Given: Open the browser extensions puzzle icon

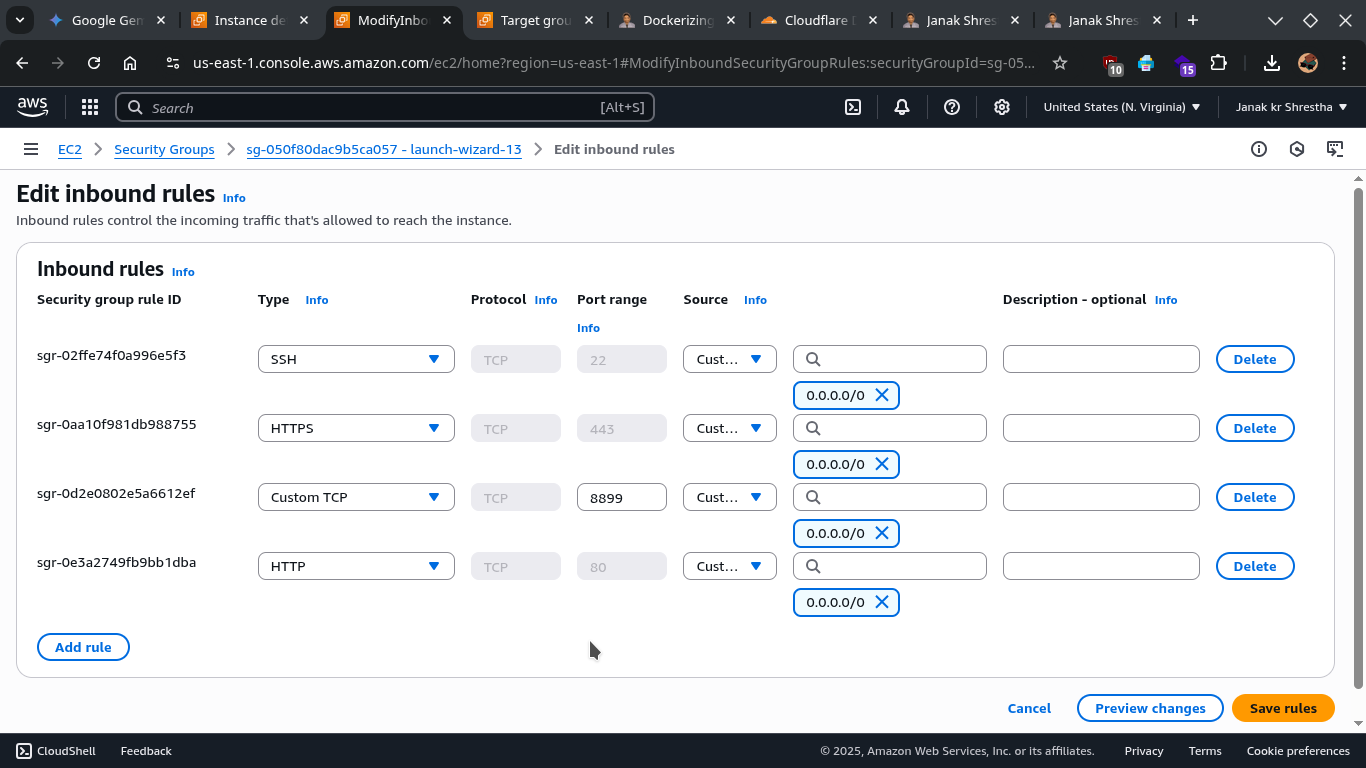Looking at the screenshot, I should [x=1219, y=63].
